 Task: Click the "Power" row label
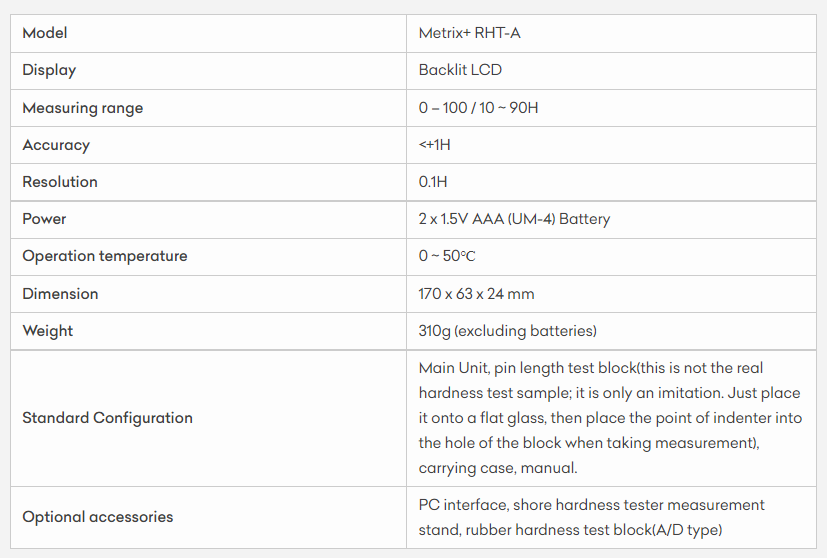pyautogui.click(x=44, y=219)
